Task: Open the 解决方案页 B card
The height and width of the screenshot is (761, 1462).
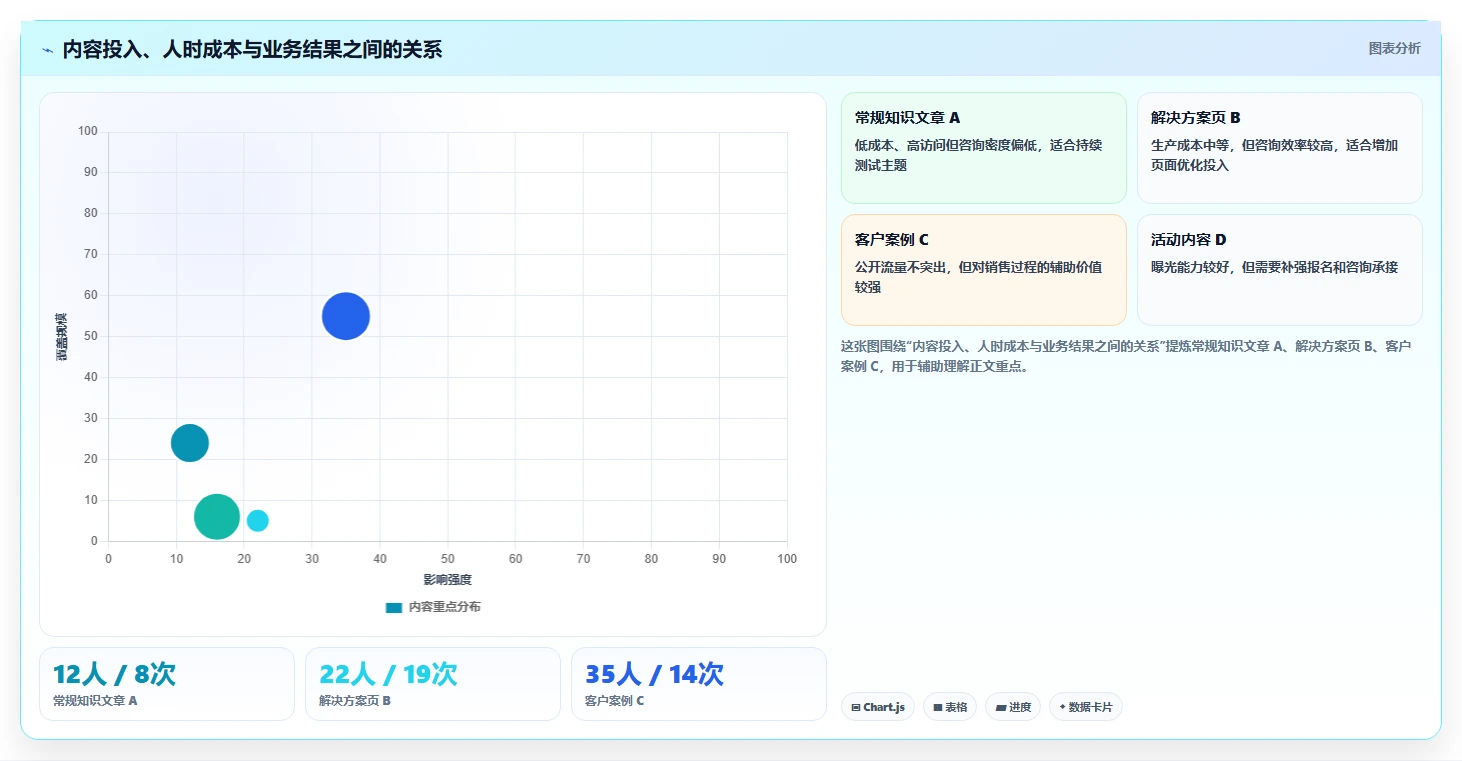Action: pyautogui.click(x=1280, y=148)
